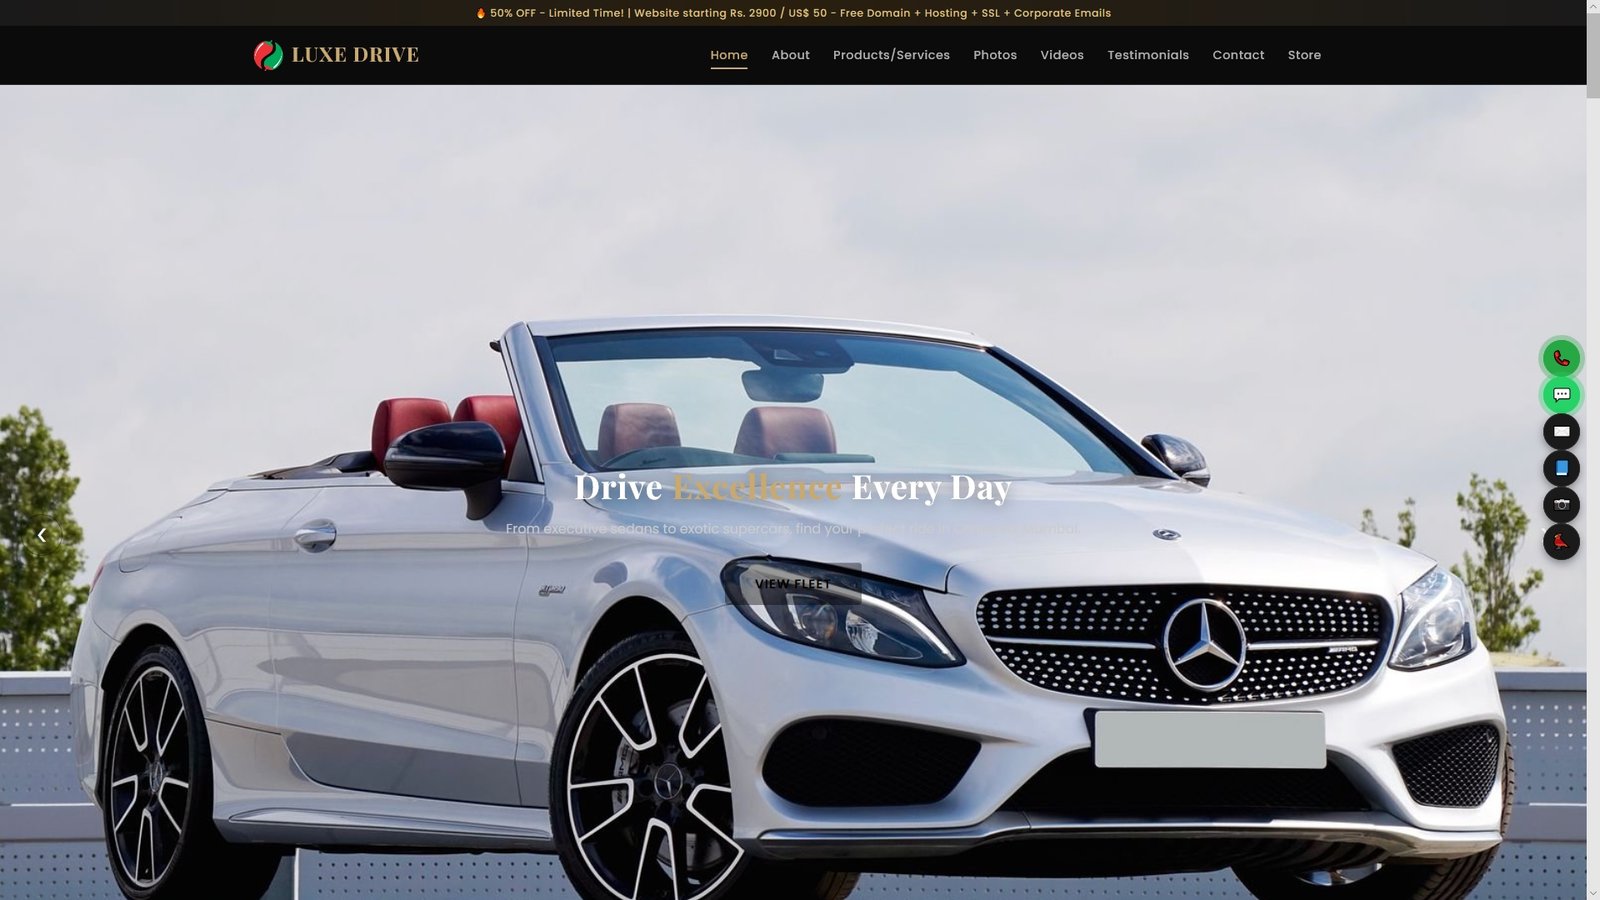Open the green chat message floating button
The width and height of the screenshot is (1600, 900).
point(1561,395)
